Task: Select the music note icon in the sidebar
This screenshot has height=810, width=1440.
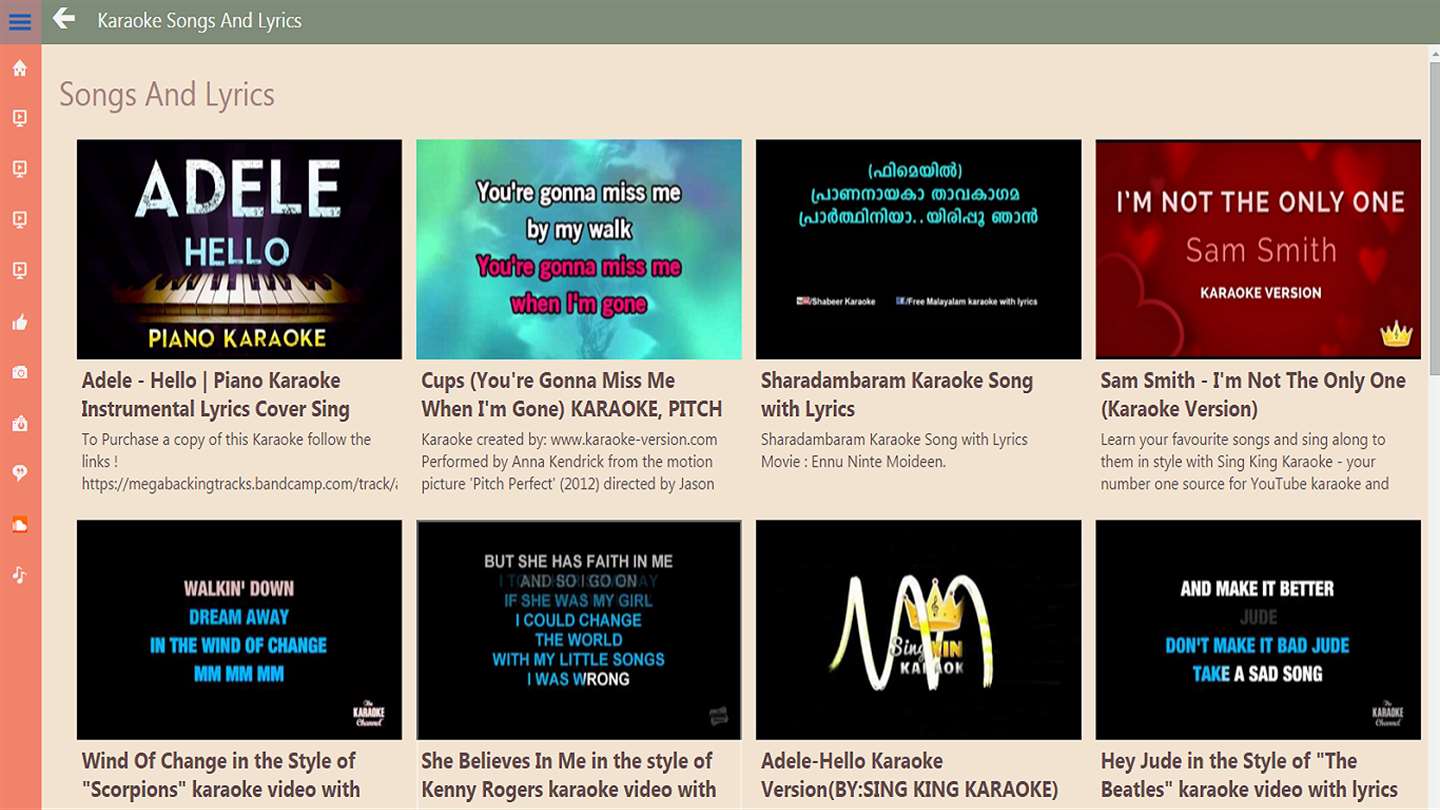Action: [x=20, y=575]
